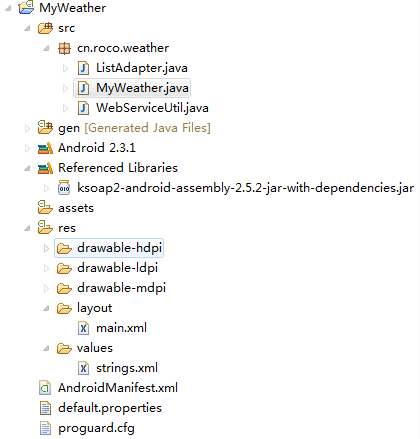Select the main.xml file name
This screenshot has height=439, width=420.
121,328
